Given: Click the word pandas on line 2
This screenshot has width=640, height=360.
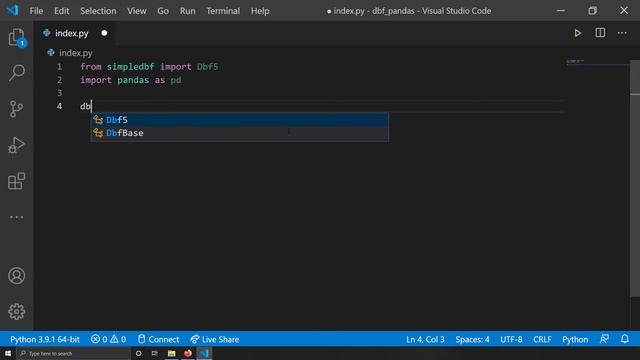Looking at the screenshot, I should coord(133,80).
